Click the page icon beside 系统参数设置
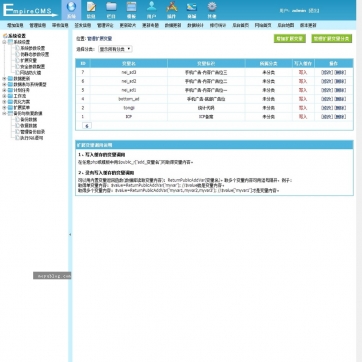This screenshot has height=362, width=362. (17, 48)
